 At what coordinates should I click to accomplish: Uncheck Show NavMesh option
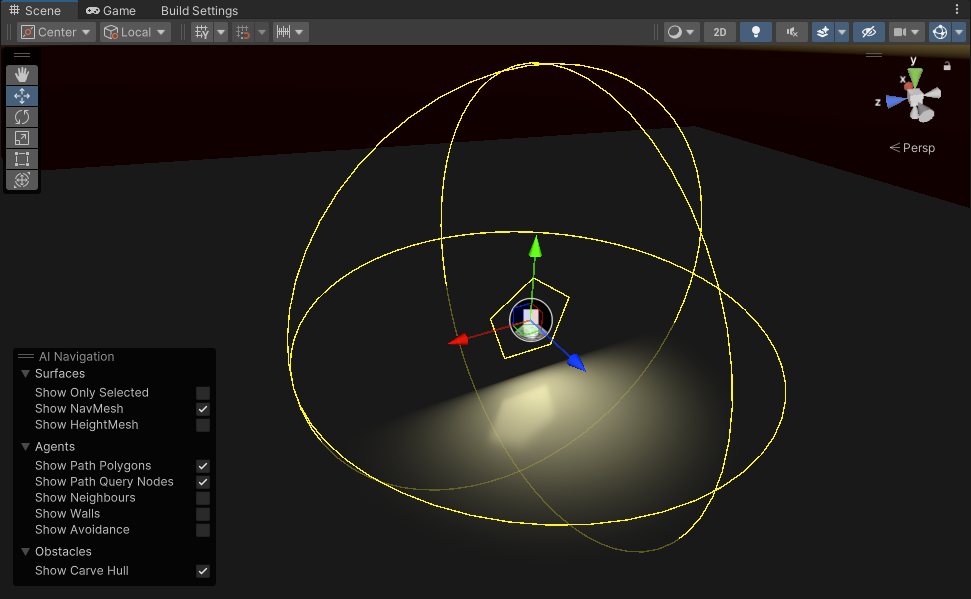click(203, 409)
